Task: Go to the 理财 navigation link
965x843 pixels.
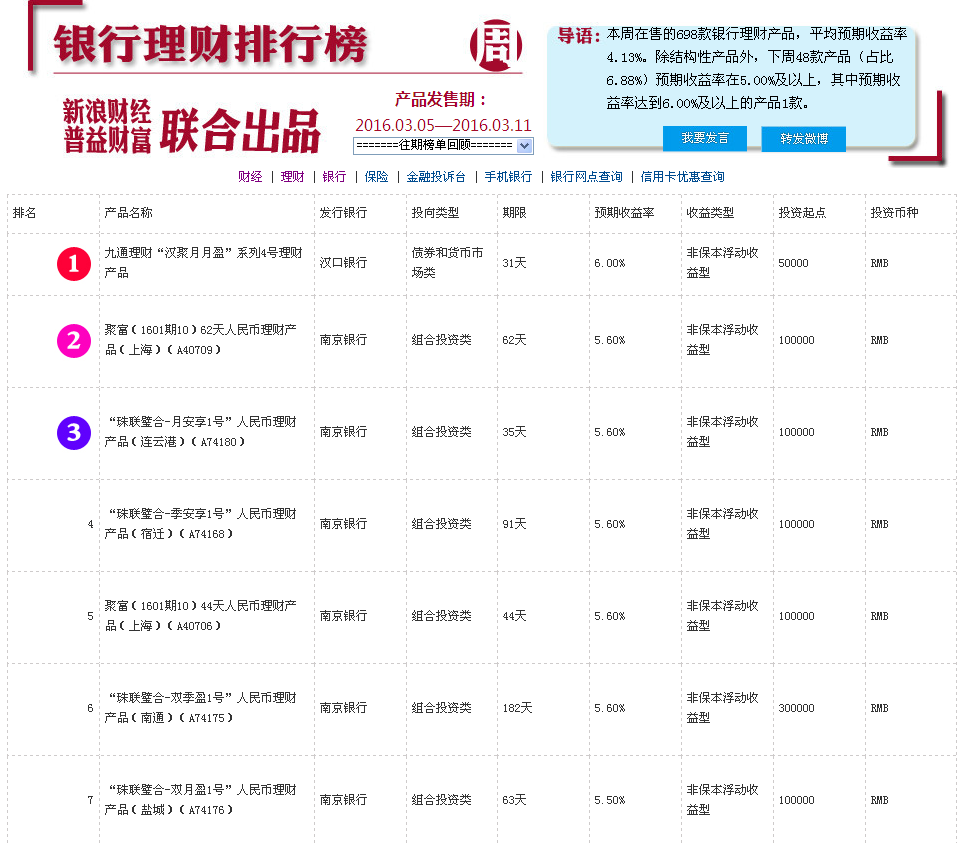Action: [292, 177]
